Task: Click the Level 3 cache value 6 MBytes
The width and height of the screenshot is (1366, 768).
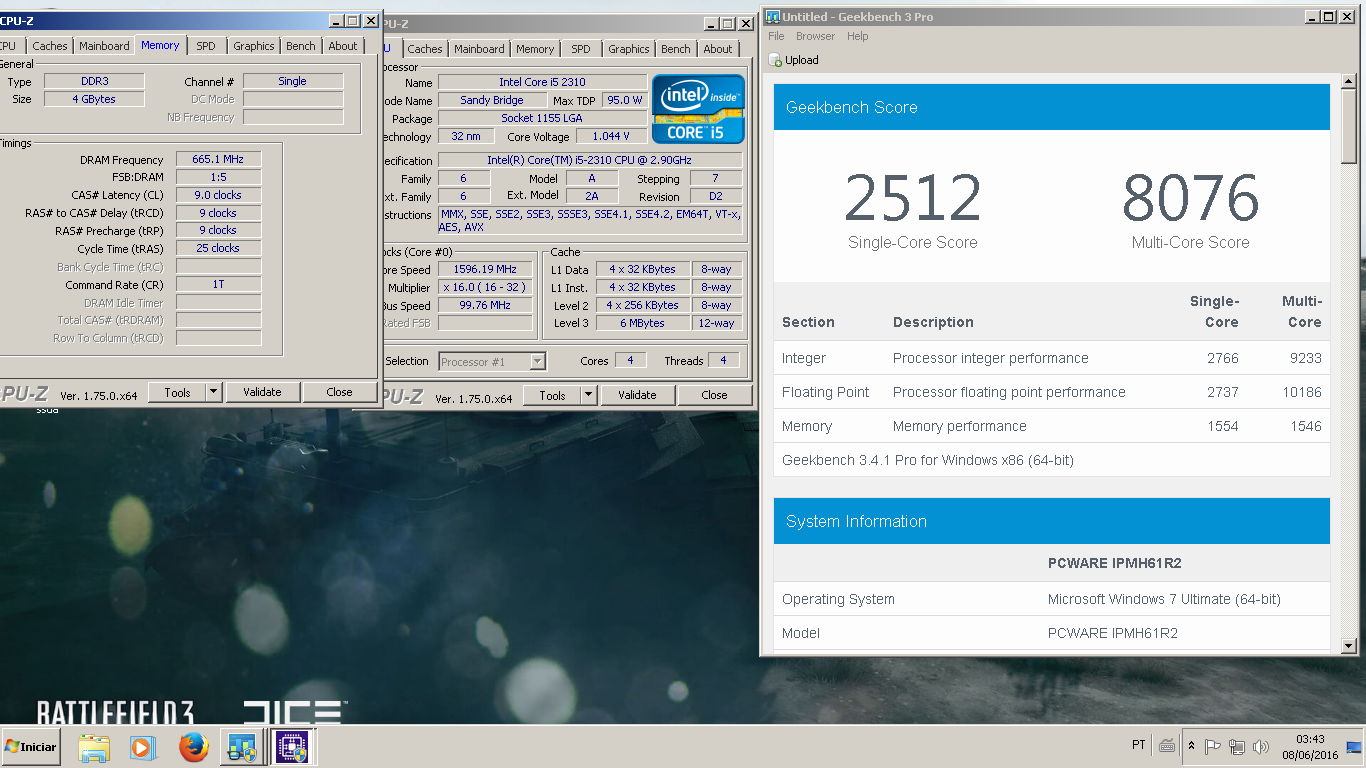Action: [x=644, y=323]
